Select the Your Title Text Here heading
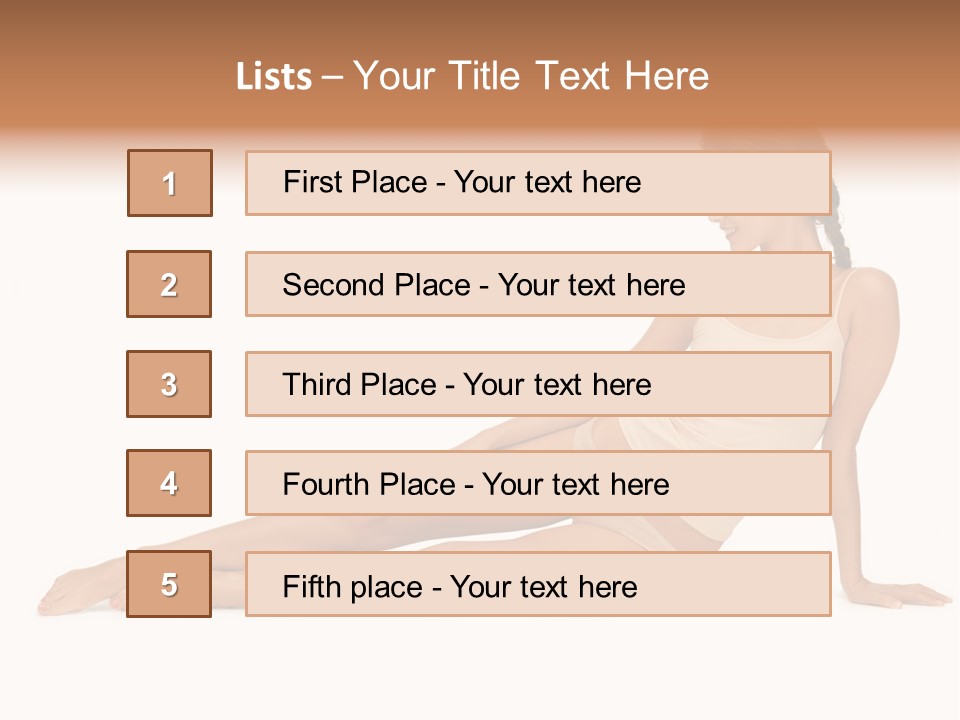This screenshot has height=720, width=960. [x=531, y=77]
